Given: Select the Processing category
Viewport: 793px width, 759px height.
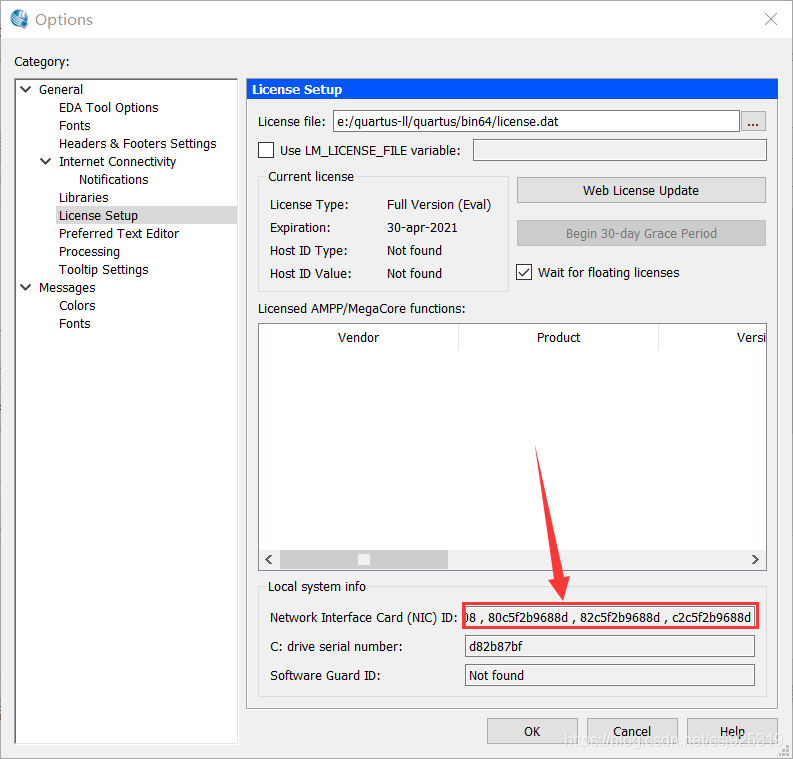Looking at the screenshot, I should [x=89, y=251].
